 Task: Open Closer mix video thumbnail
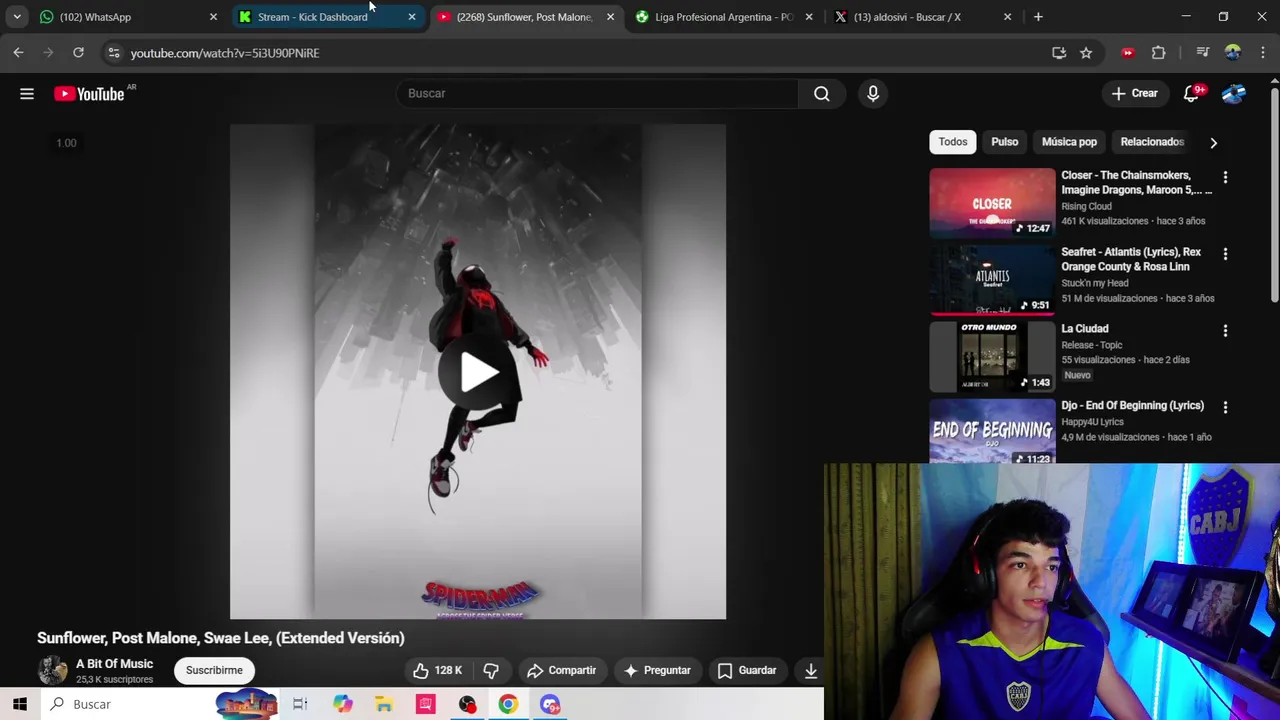[x=992, y=203]
